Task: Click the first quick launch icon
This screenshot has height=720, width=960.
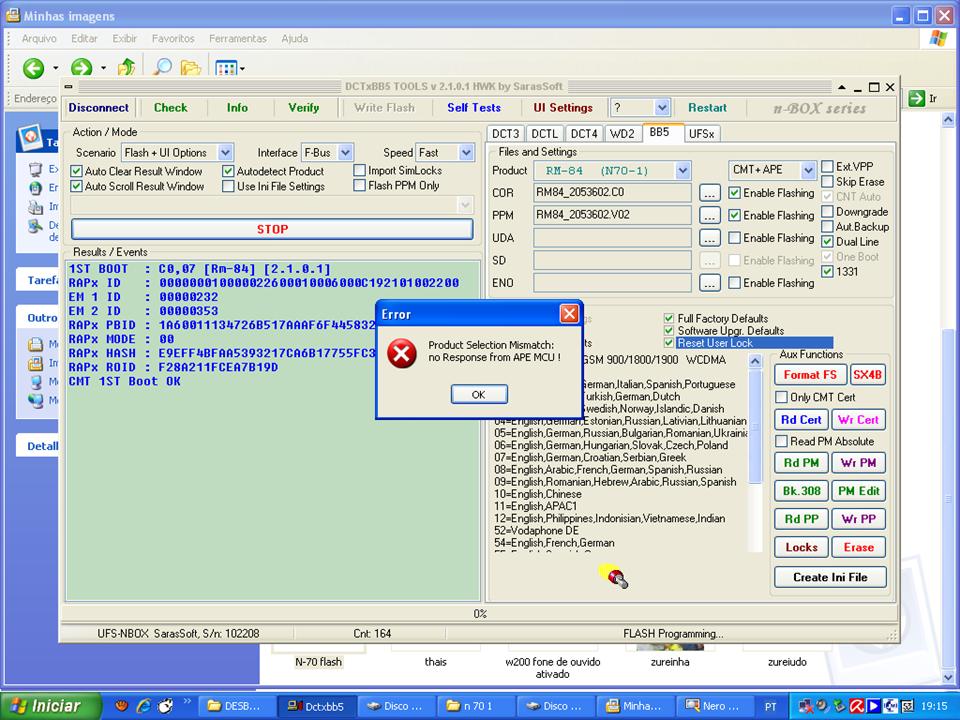Action: pos(121,706)
